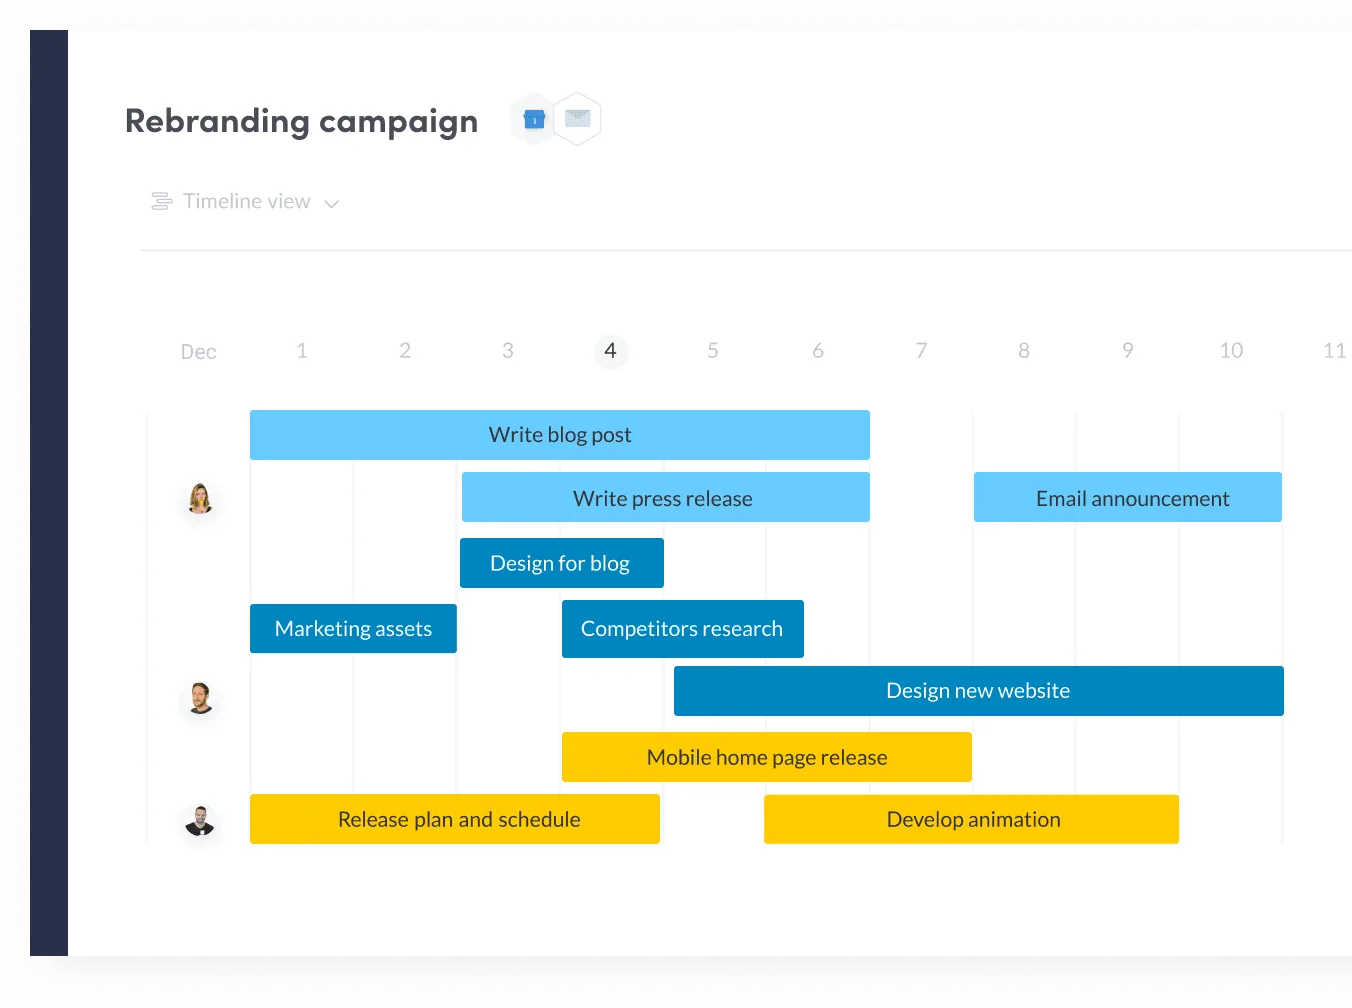Select day 5 in the date header

[713, 351]
